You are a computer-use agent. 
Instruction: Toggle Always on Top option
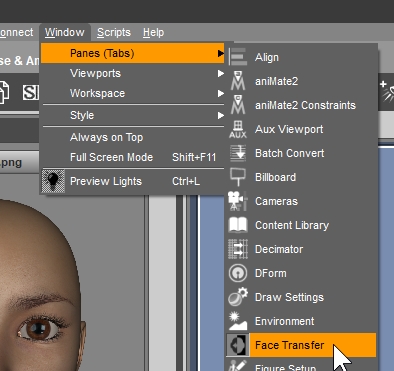coord(133,137)
